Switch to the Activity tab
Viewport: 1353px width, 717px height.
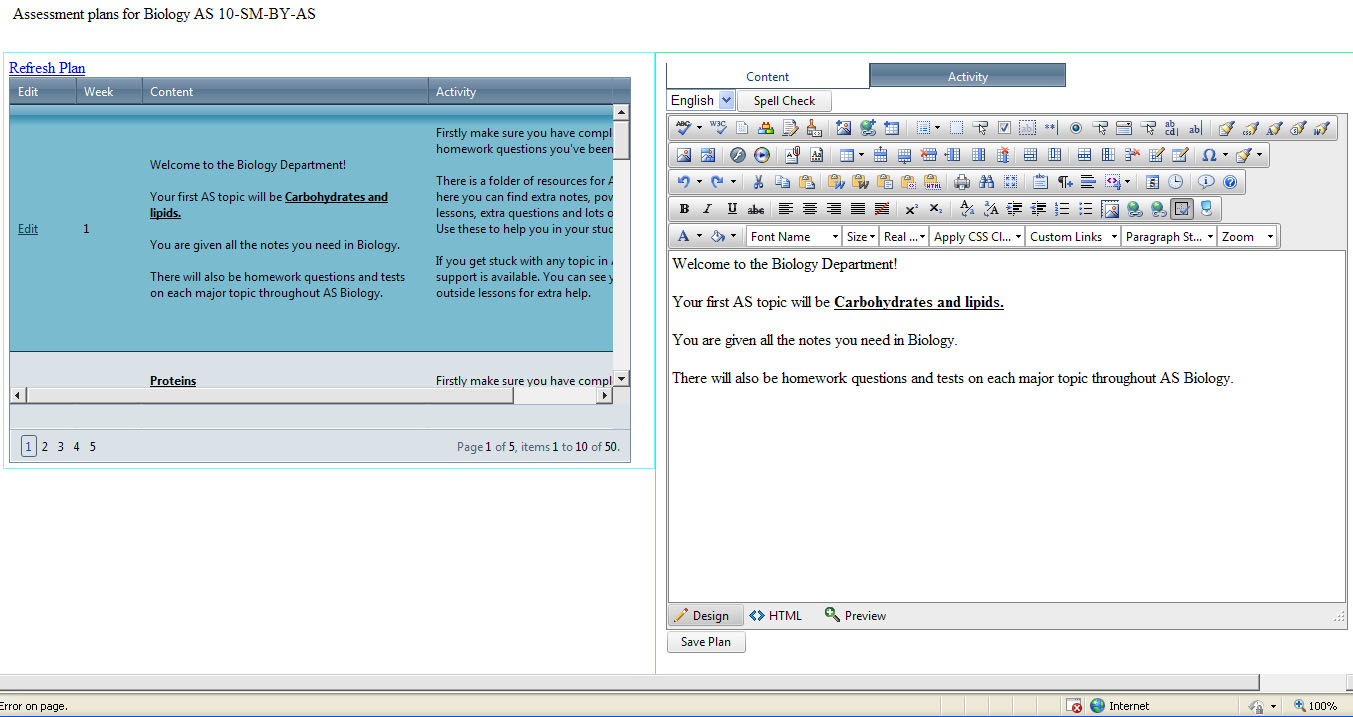click(967, 76)
